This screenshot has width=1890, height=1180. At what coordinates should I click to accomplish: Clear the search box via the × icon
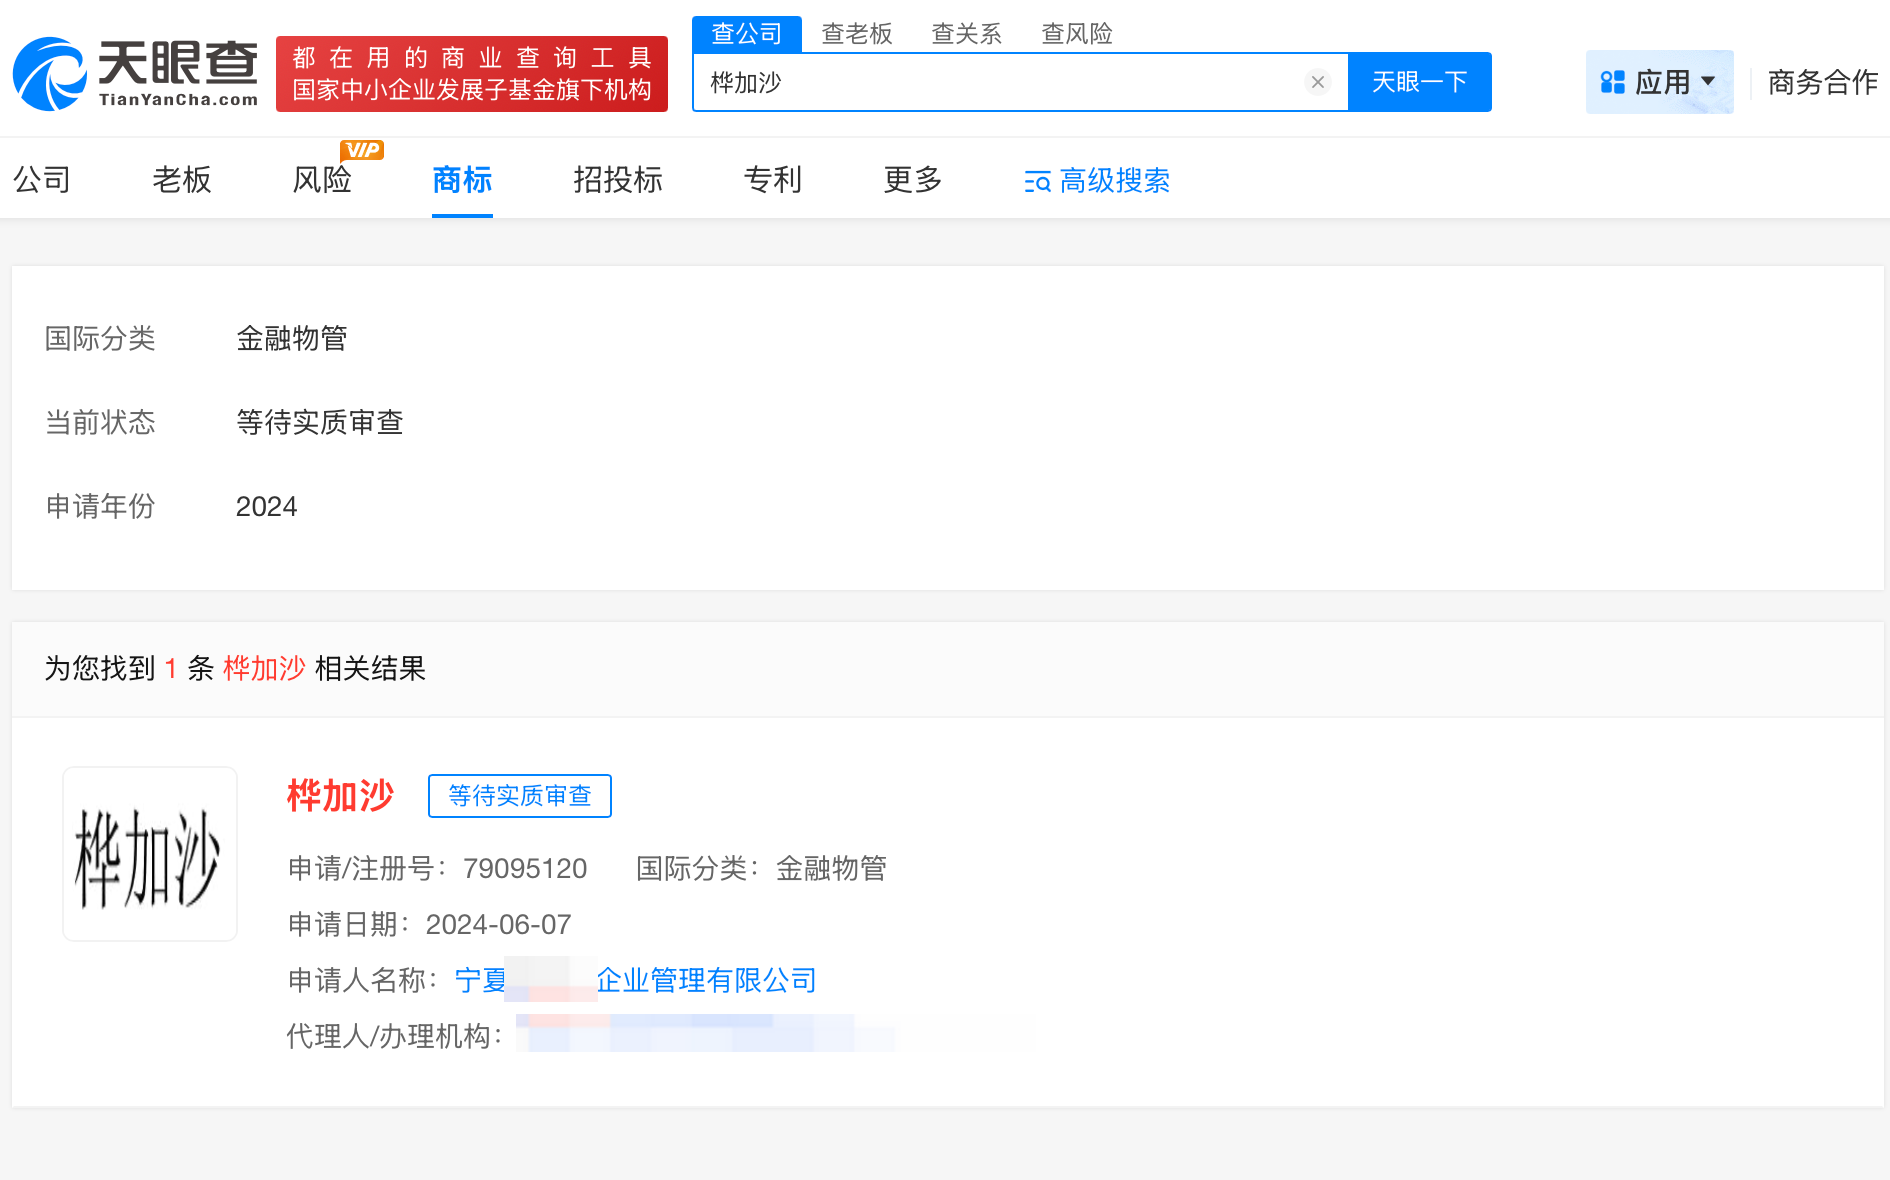[x=1318, y=82]
